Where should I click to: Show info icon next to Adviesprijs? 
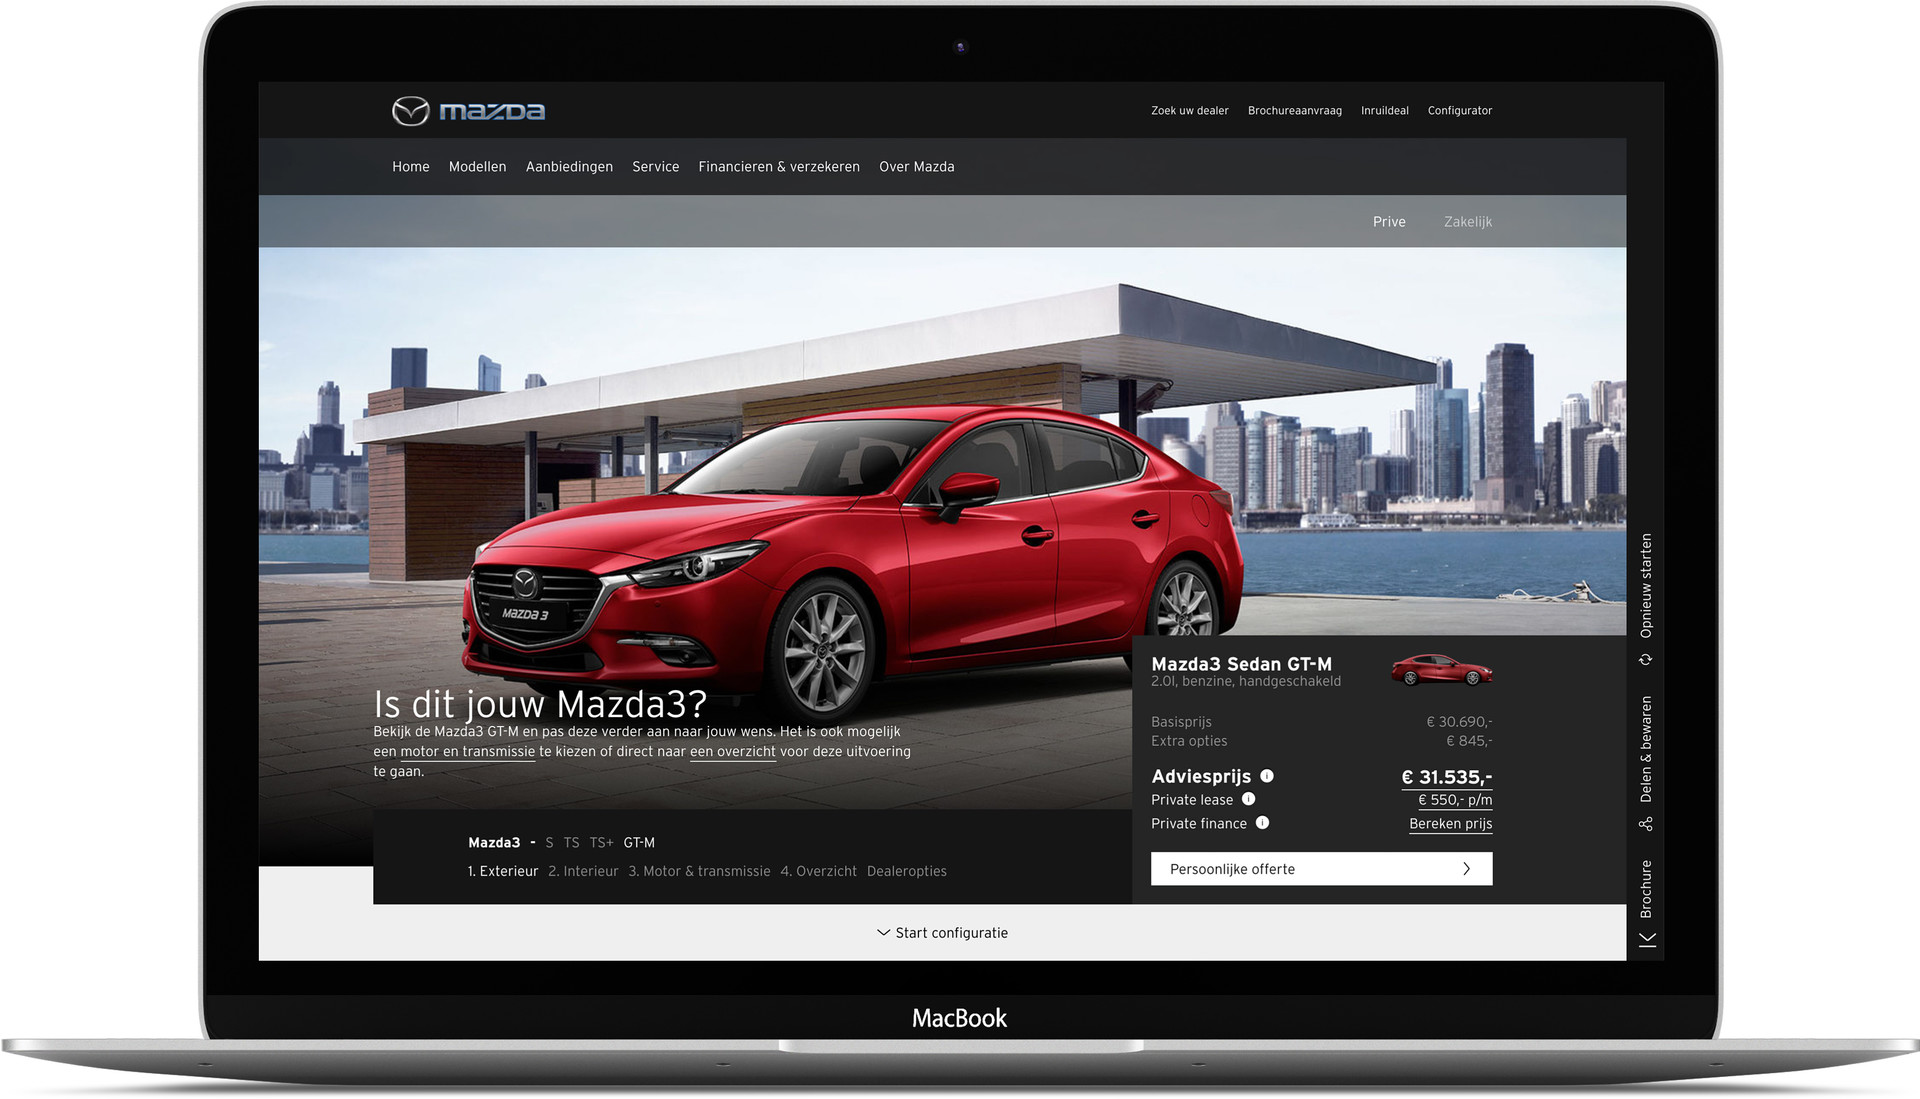tap(1267, 776)
